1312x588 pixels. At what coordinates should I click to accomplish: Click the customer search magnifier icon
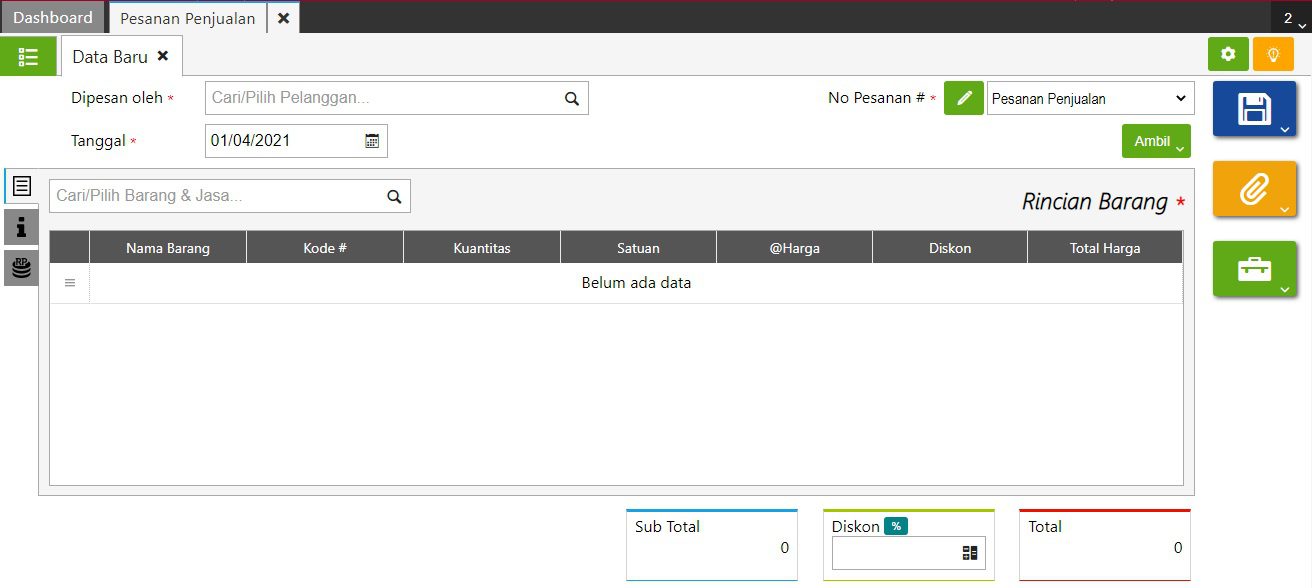pos(572,99)
